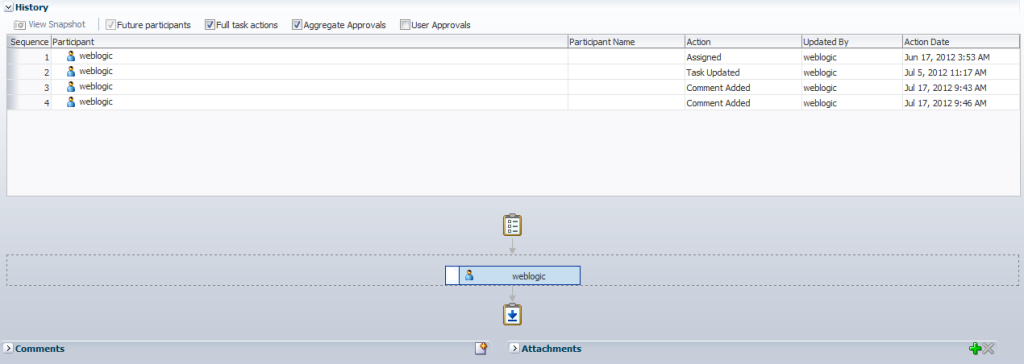Enable the User Approvals checkbox

pyautogui.click(x=405, y=25)
